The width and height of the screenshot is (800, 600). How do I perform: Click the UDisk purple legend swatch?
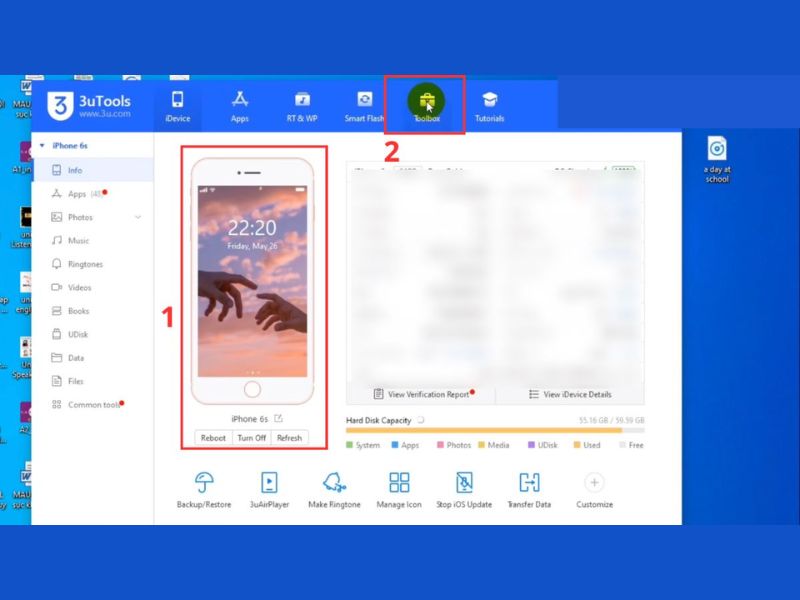tap(531, 445)
